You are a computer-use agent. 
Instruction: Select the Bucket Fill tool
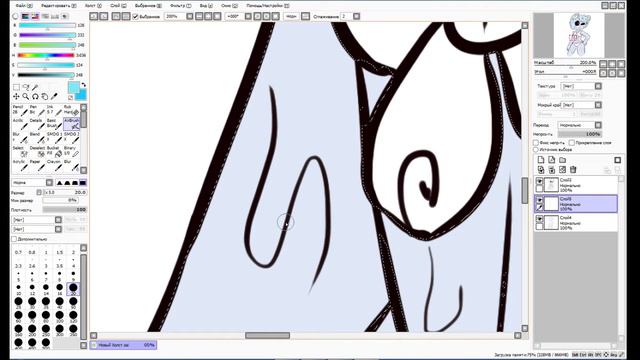pos(53,151)
